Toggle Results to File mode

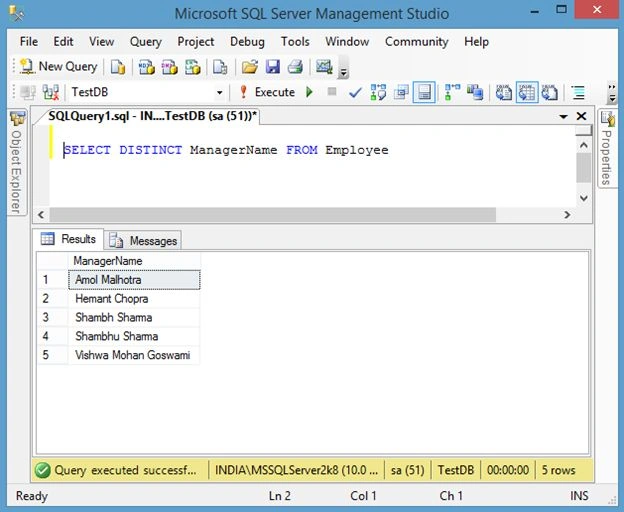pyautogui.click(x=550, y=92)
